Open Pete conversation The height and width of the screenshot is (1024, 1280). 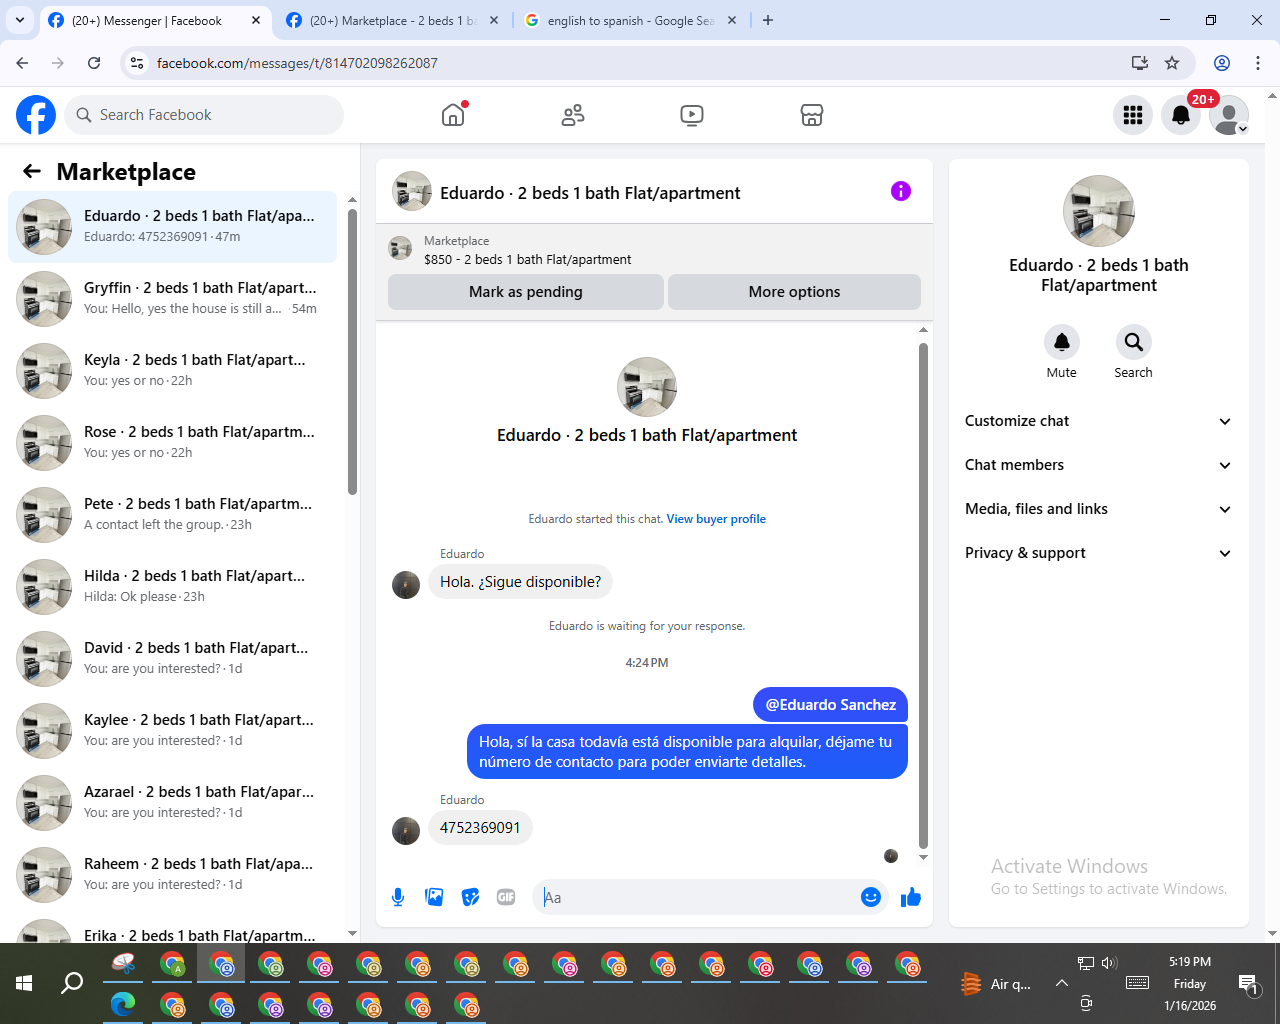click(172, 515)
